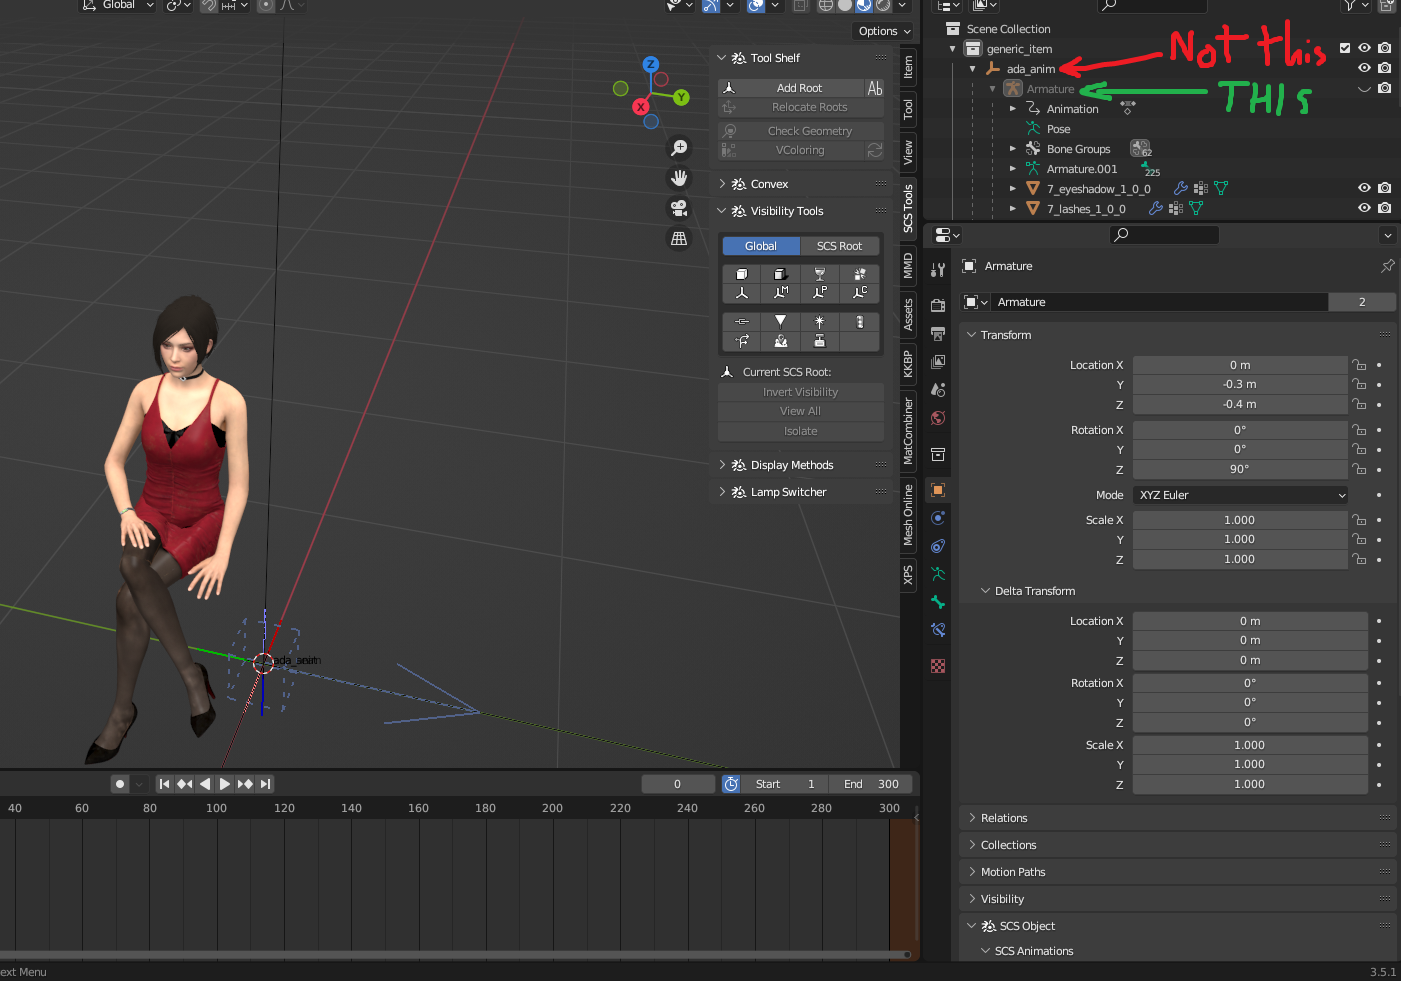Toggle camera view icon in viewport

coord(679,208)
